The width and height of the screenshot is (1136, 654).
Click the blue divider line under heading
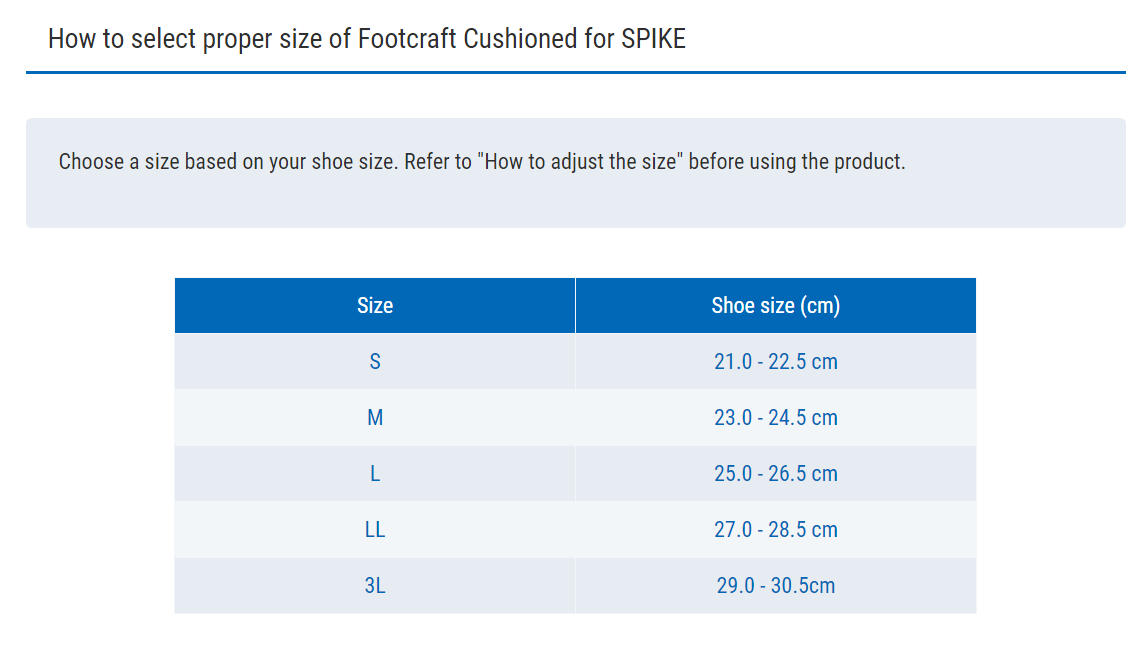click(575, 72)
